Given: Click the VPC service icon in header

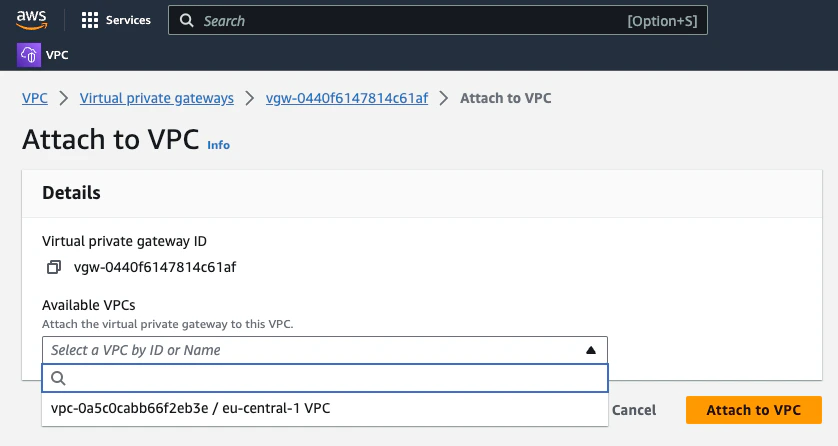Looking at the screenshot, I should pos(29,55).
